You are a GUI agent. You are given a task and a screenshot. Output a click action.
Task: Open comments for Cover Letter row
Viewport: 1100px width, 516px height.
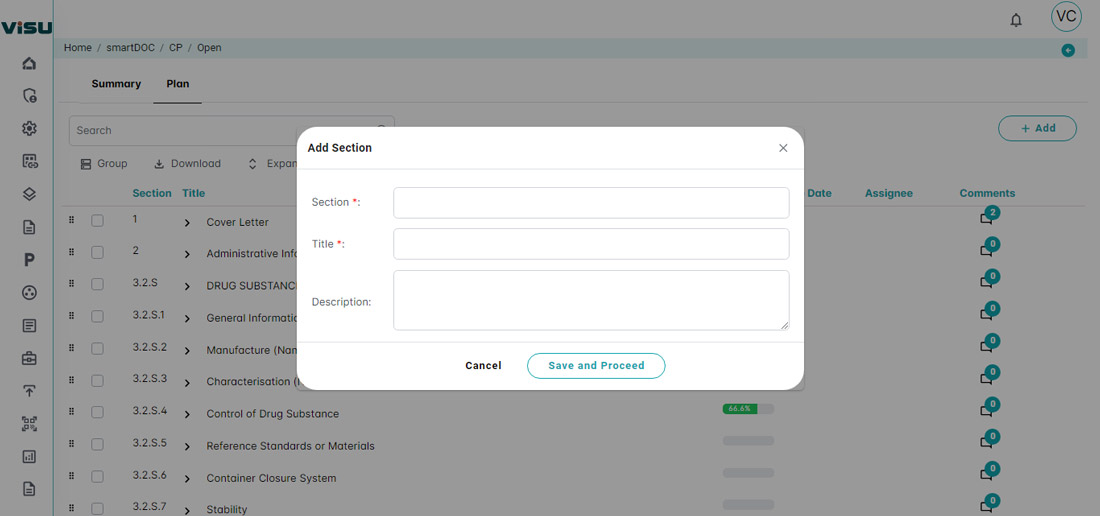pos(987,219)
